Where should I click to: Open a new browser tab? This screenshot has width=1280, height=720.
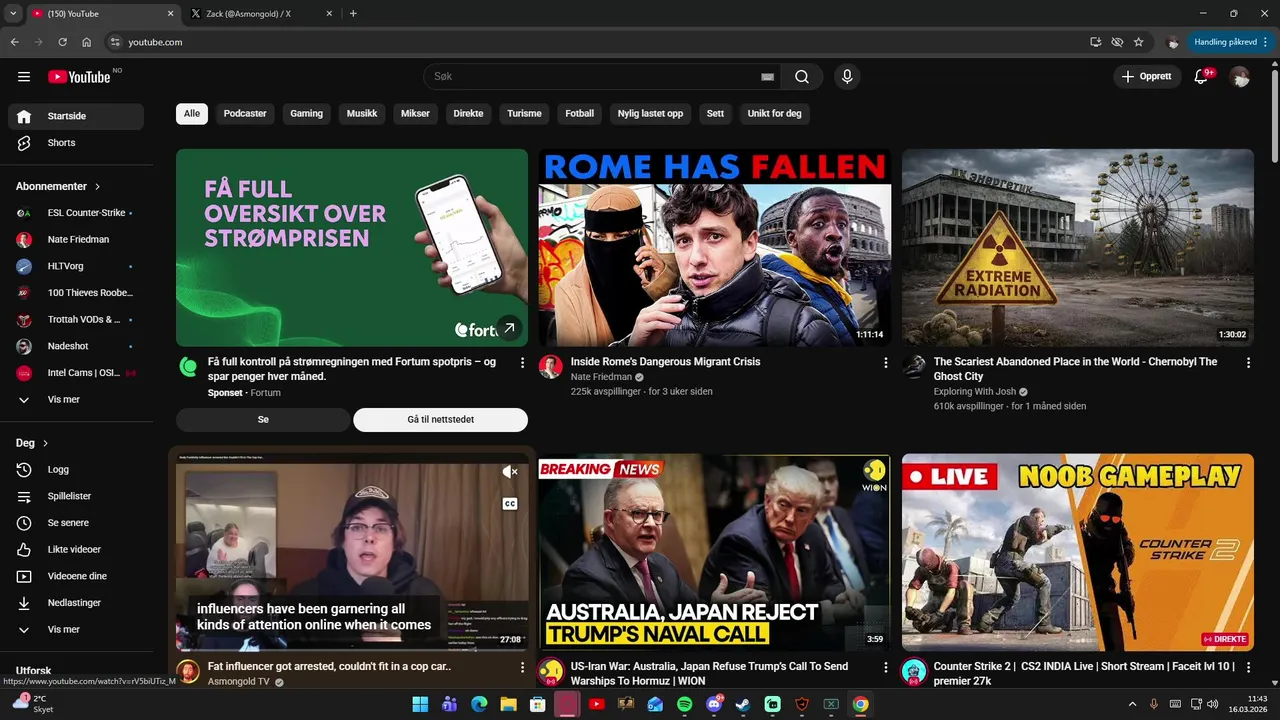pyautogui.click(x=353, y=14)
